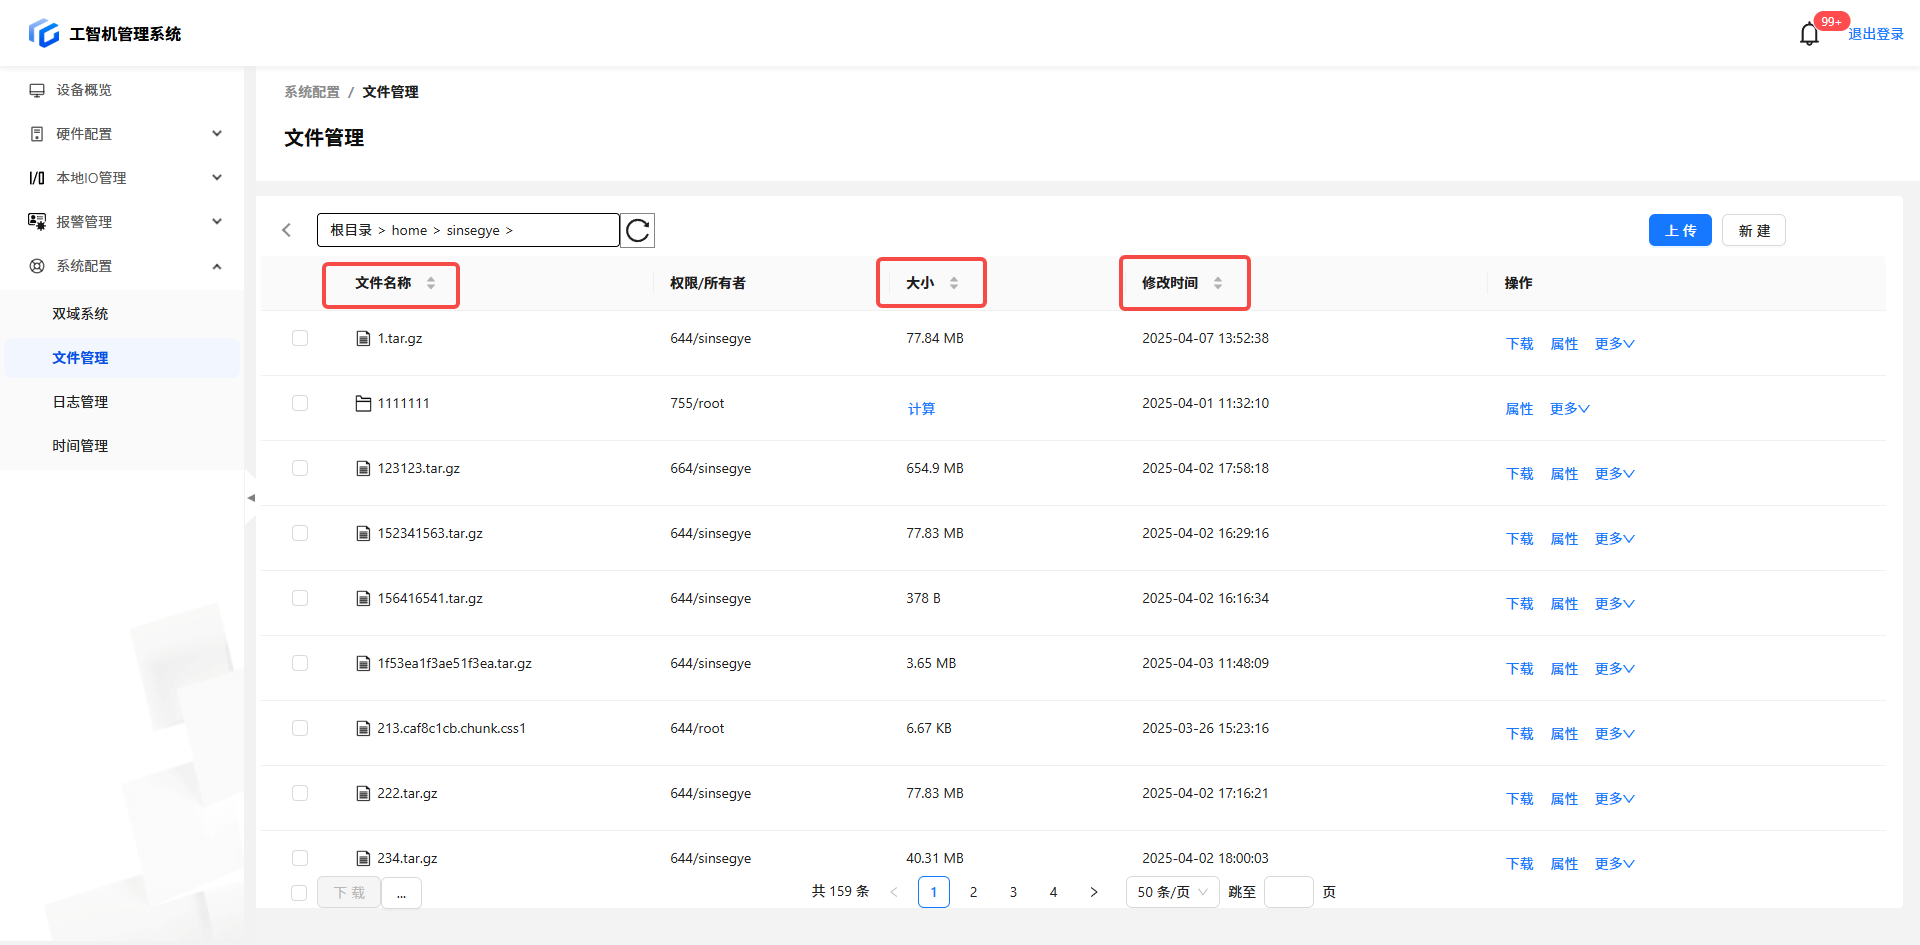Click the 跳至 page number input field
Screen dimensions: 1920x945
(x=1288, y=892)
